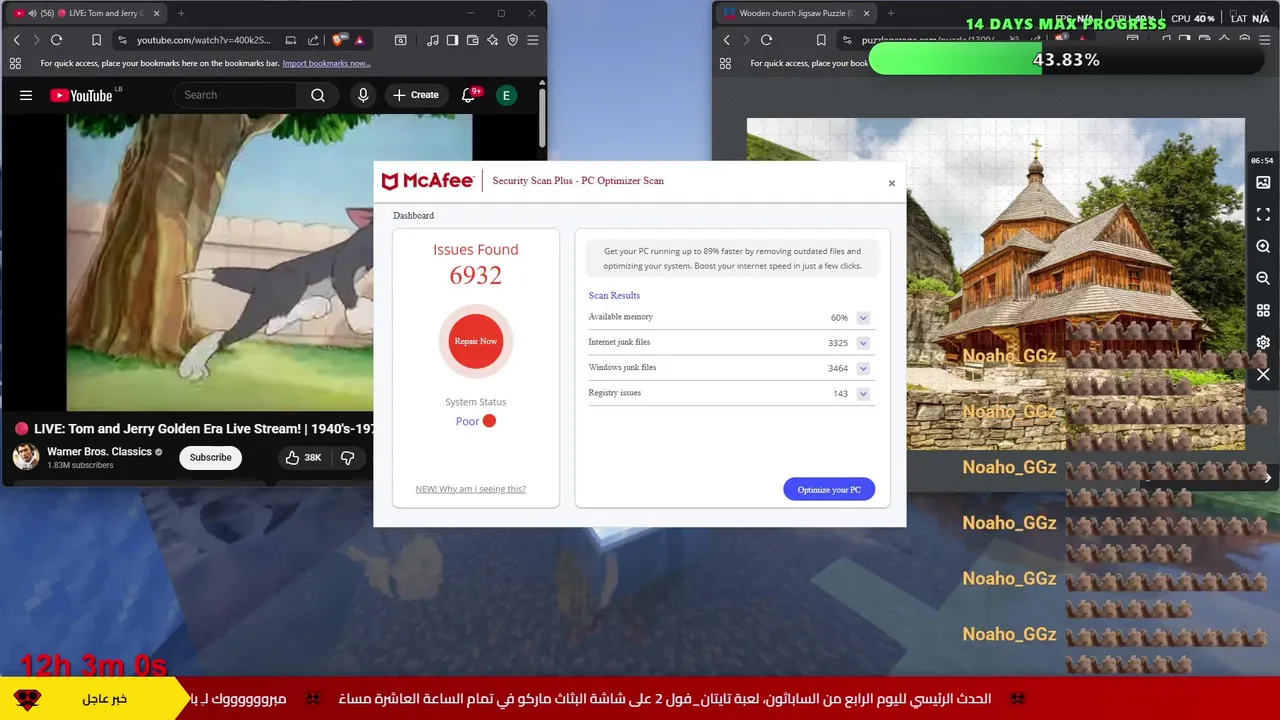
Task: Click inside the YouTube search field
Action: tap(236, 95)
